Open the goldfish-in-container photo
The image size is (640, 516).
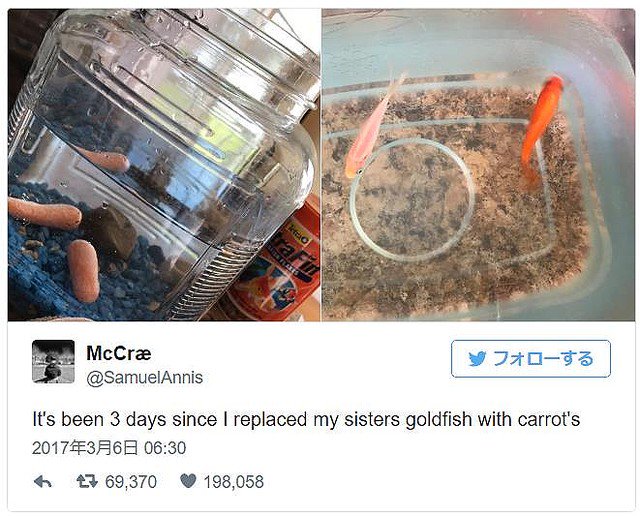pyautogui.click(x=478, y=165)
